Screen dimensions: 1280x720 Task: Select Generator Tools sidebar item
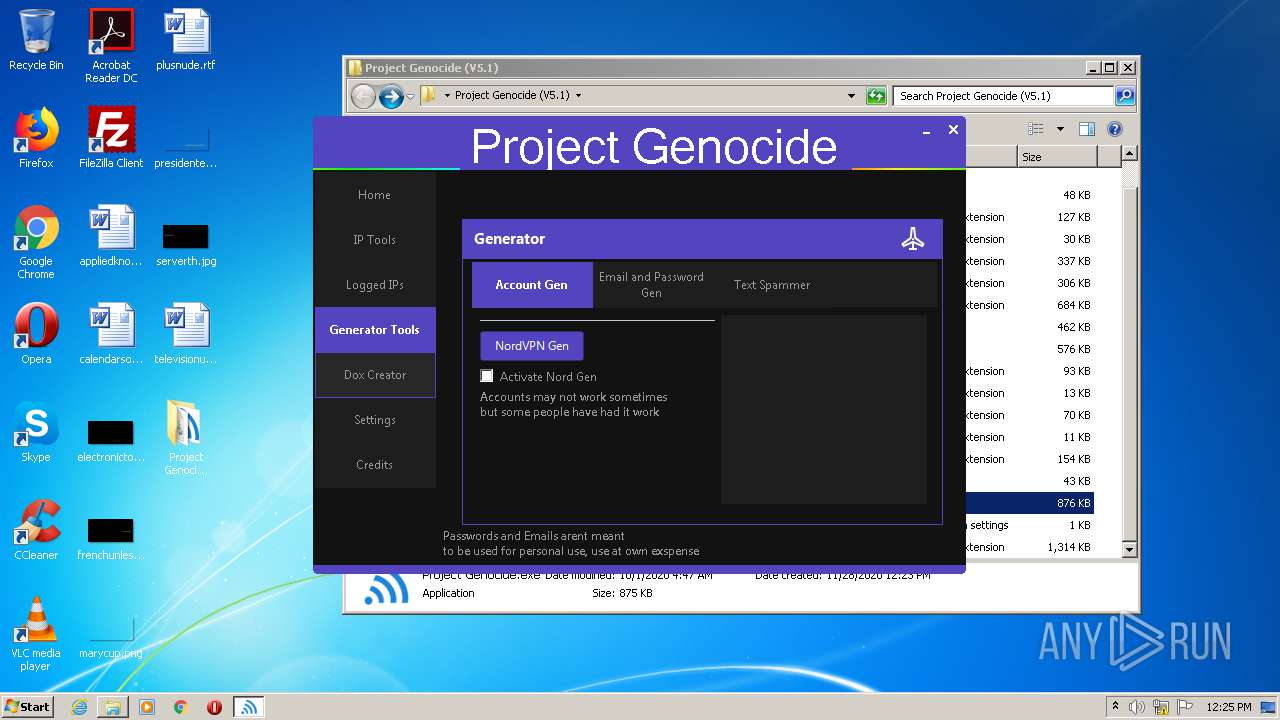(x=375, y=330)
